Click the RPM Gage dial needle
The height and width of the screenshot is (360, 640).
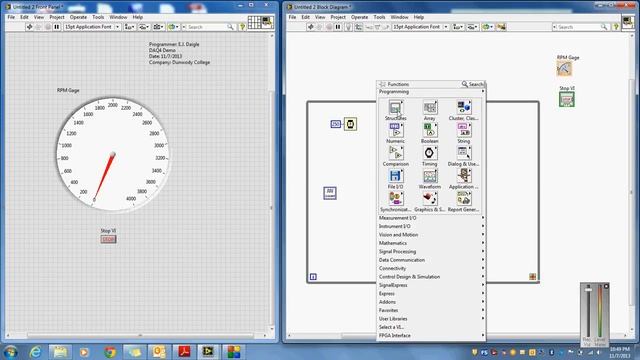(104, 177)
